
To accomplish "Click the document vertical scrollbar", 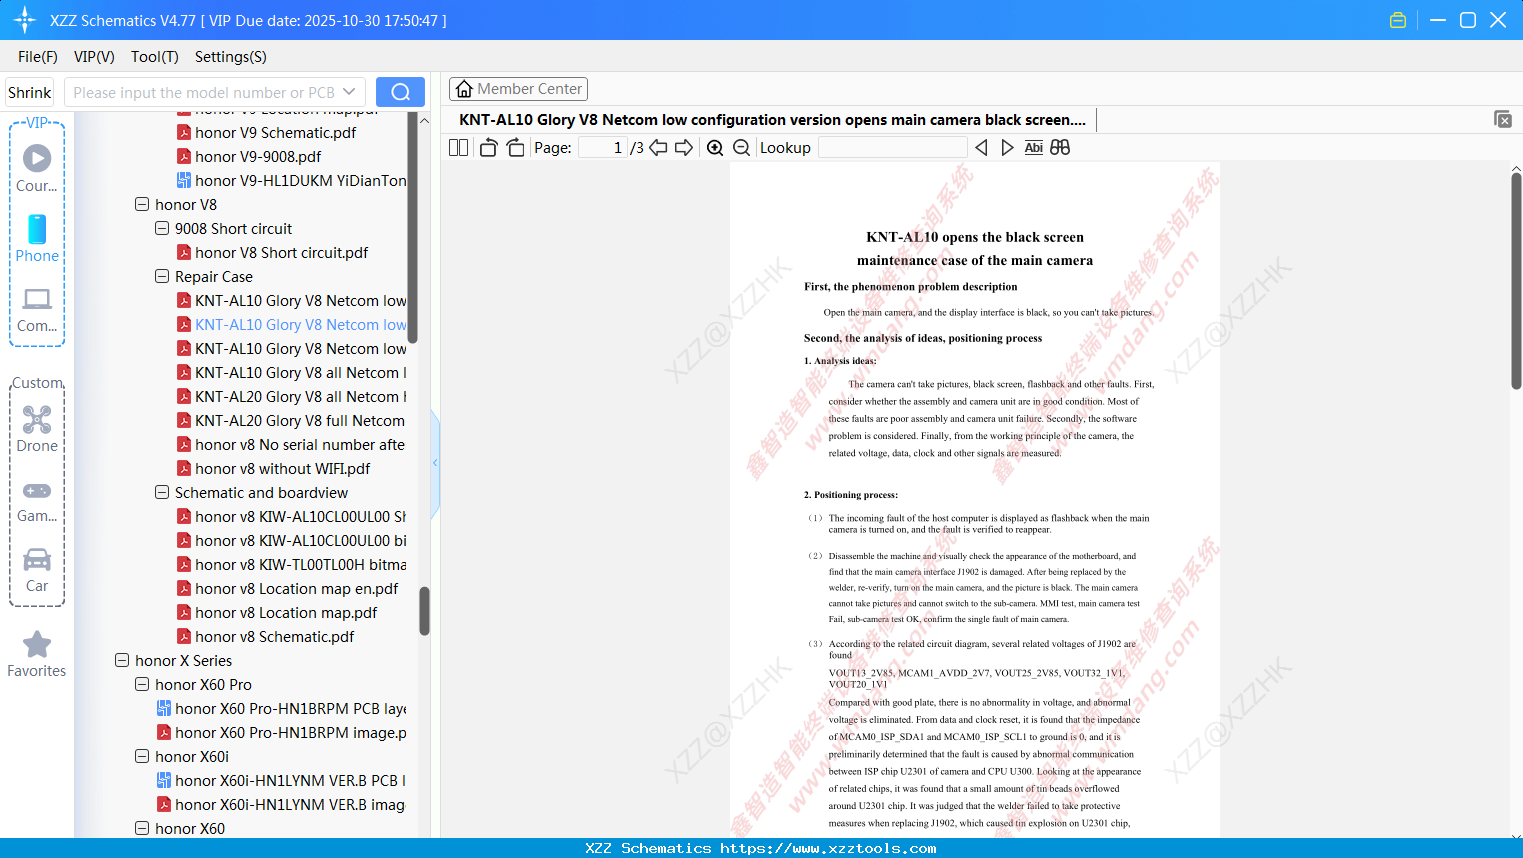I will coord(1516,281).
